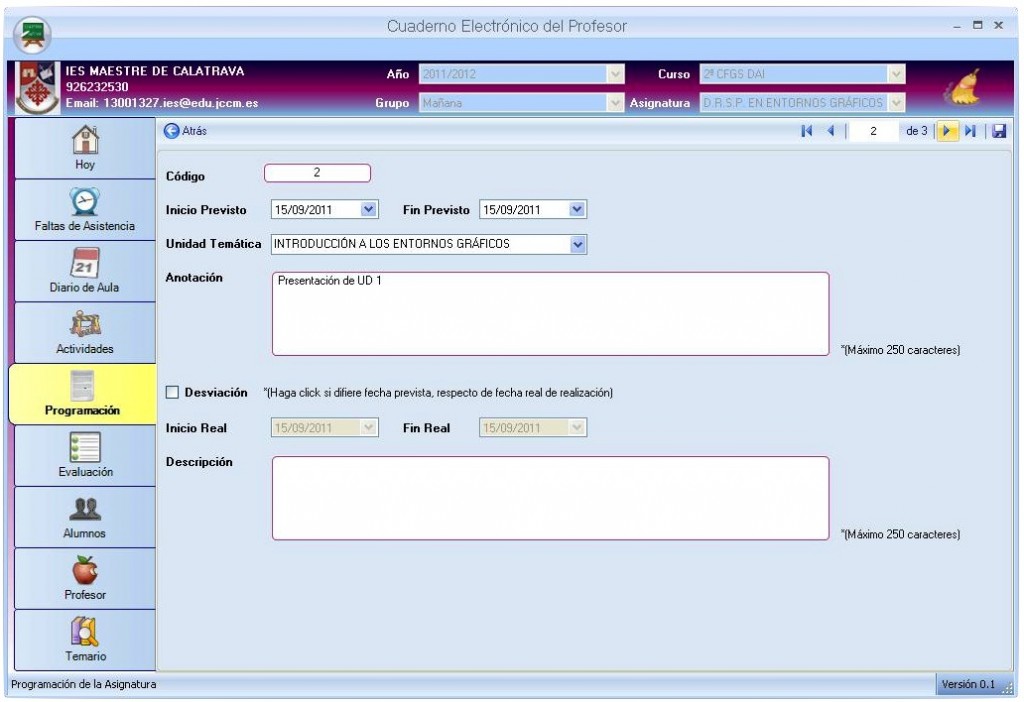
Task: Click the Programación de la Asignatura status text
Action: click(x=84, y=684)
